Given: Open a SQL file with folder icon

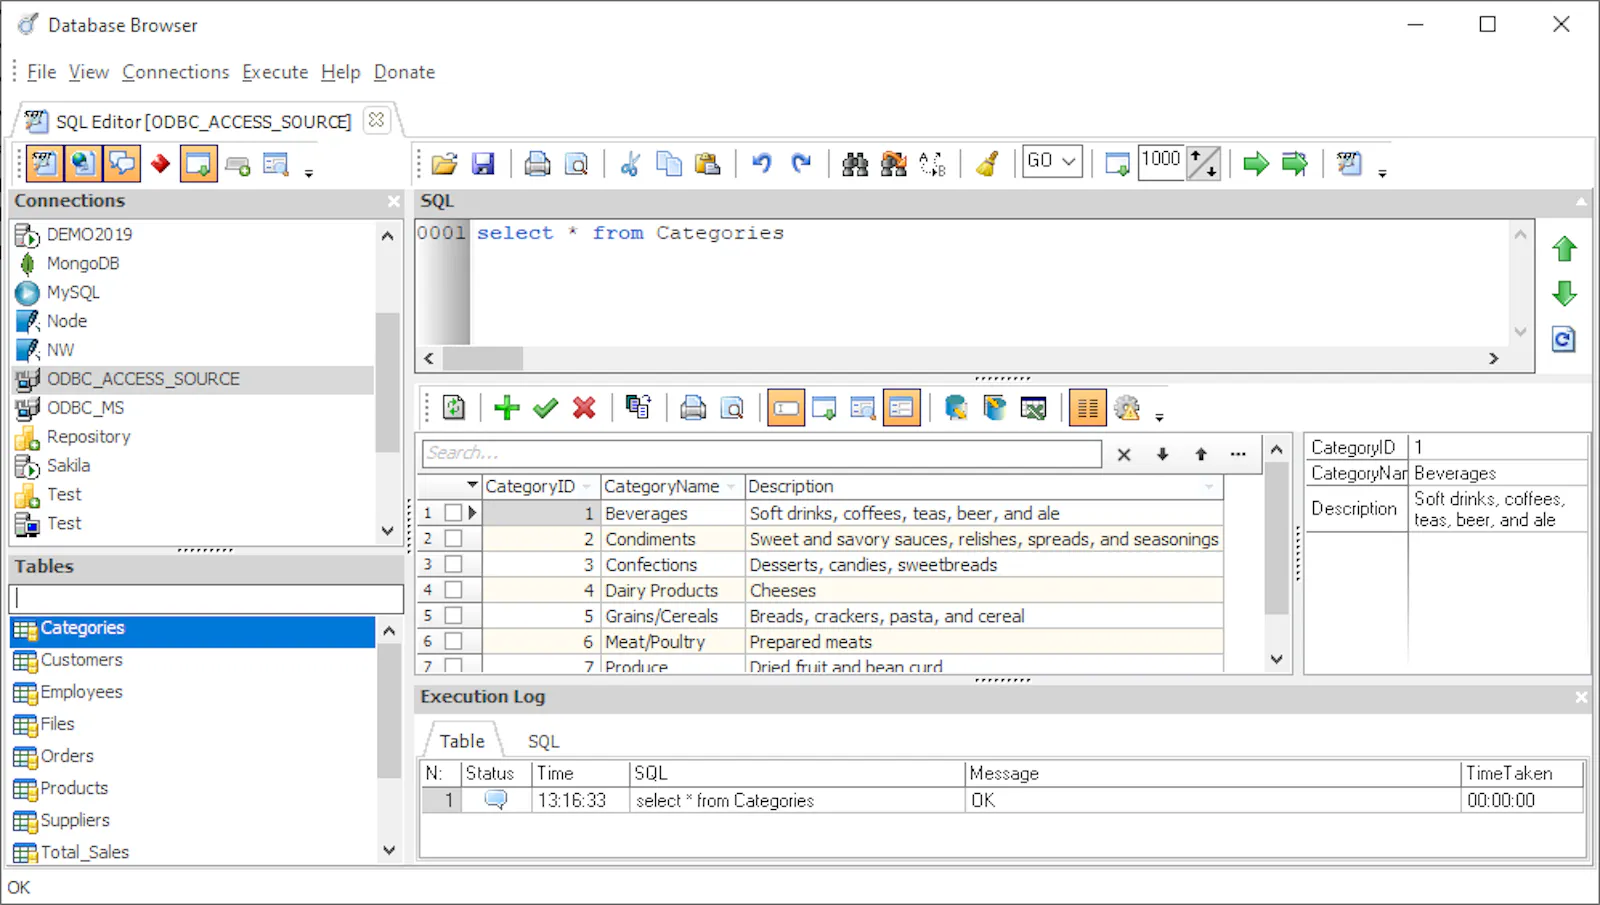Looking at the screenshot, I should tap(444, 163).
